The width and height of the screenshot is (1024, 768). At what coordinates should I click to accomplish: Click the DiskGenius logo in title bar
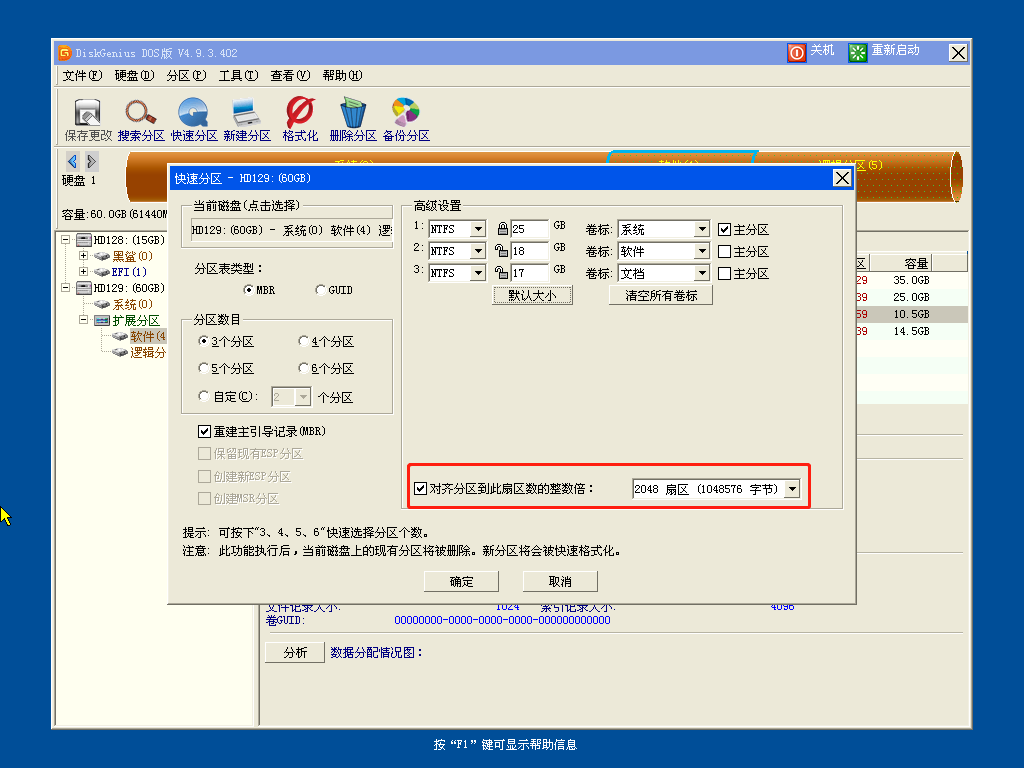coord(64,53)
